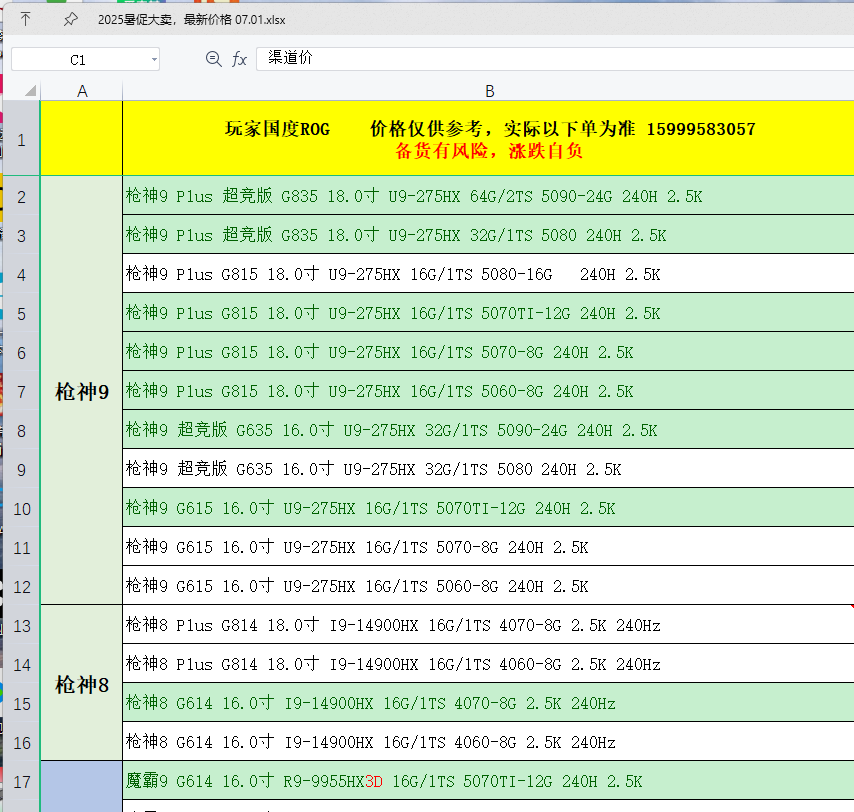Click the G635 5090-24G row
This screenshot has width=854, height=812.
(x=489, y=430)
